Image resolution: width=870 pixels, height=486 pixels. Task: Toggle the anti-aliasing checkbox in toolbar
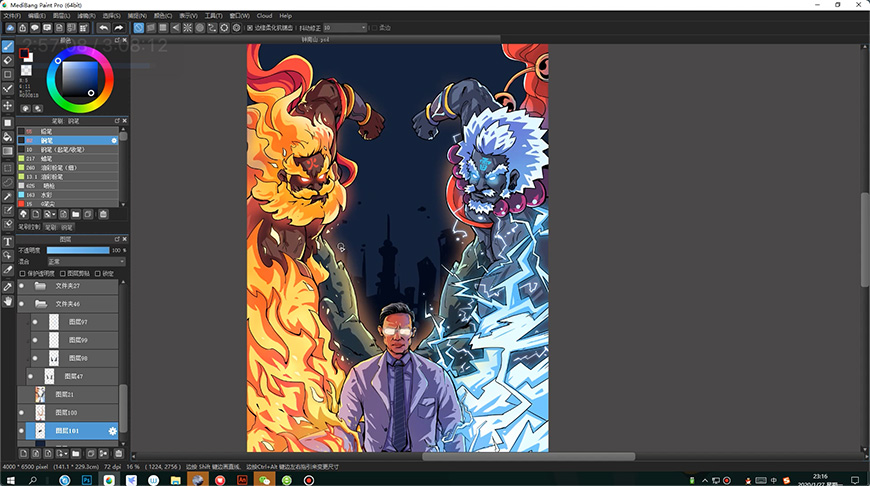point(250,28)
